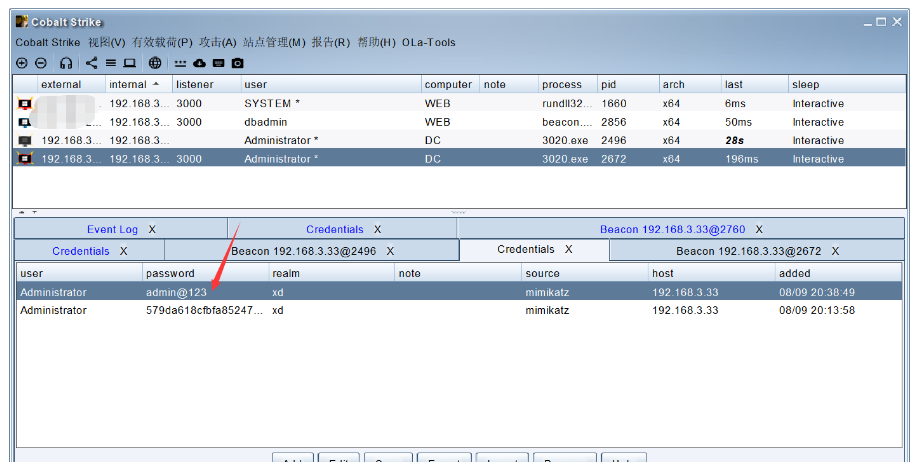Select credential with hash 579da618cfbfa85247...
Viewport: 915px width, 462px height.
(x=459, y=310)
